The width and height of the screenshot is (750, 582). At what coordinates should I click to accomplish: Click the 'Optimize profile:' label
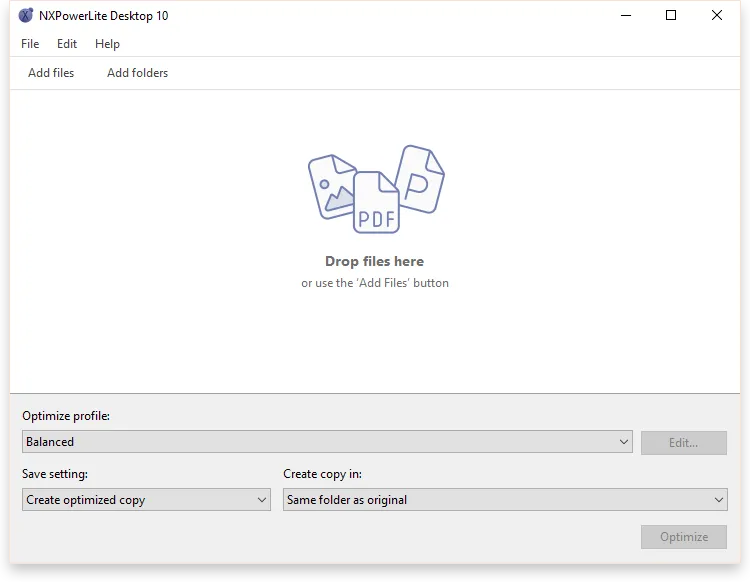tap(66, 416)
